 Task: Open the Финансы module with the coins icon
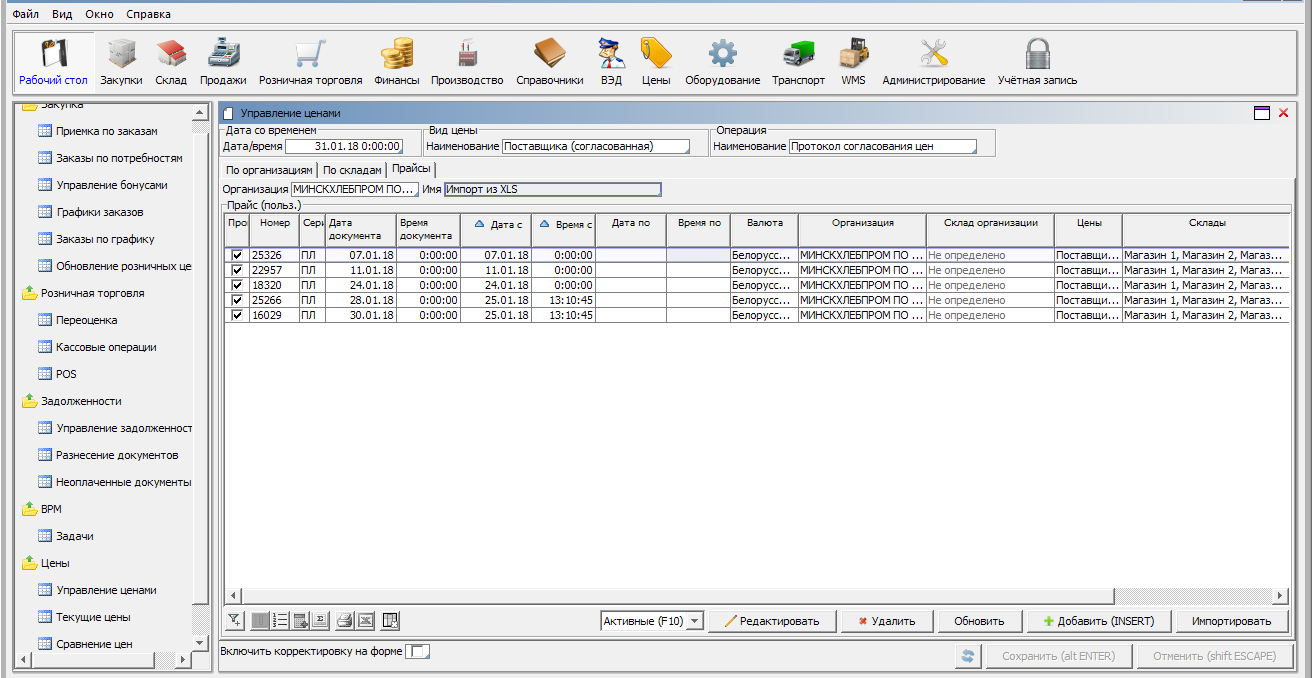[397, 62]
